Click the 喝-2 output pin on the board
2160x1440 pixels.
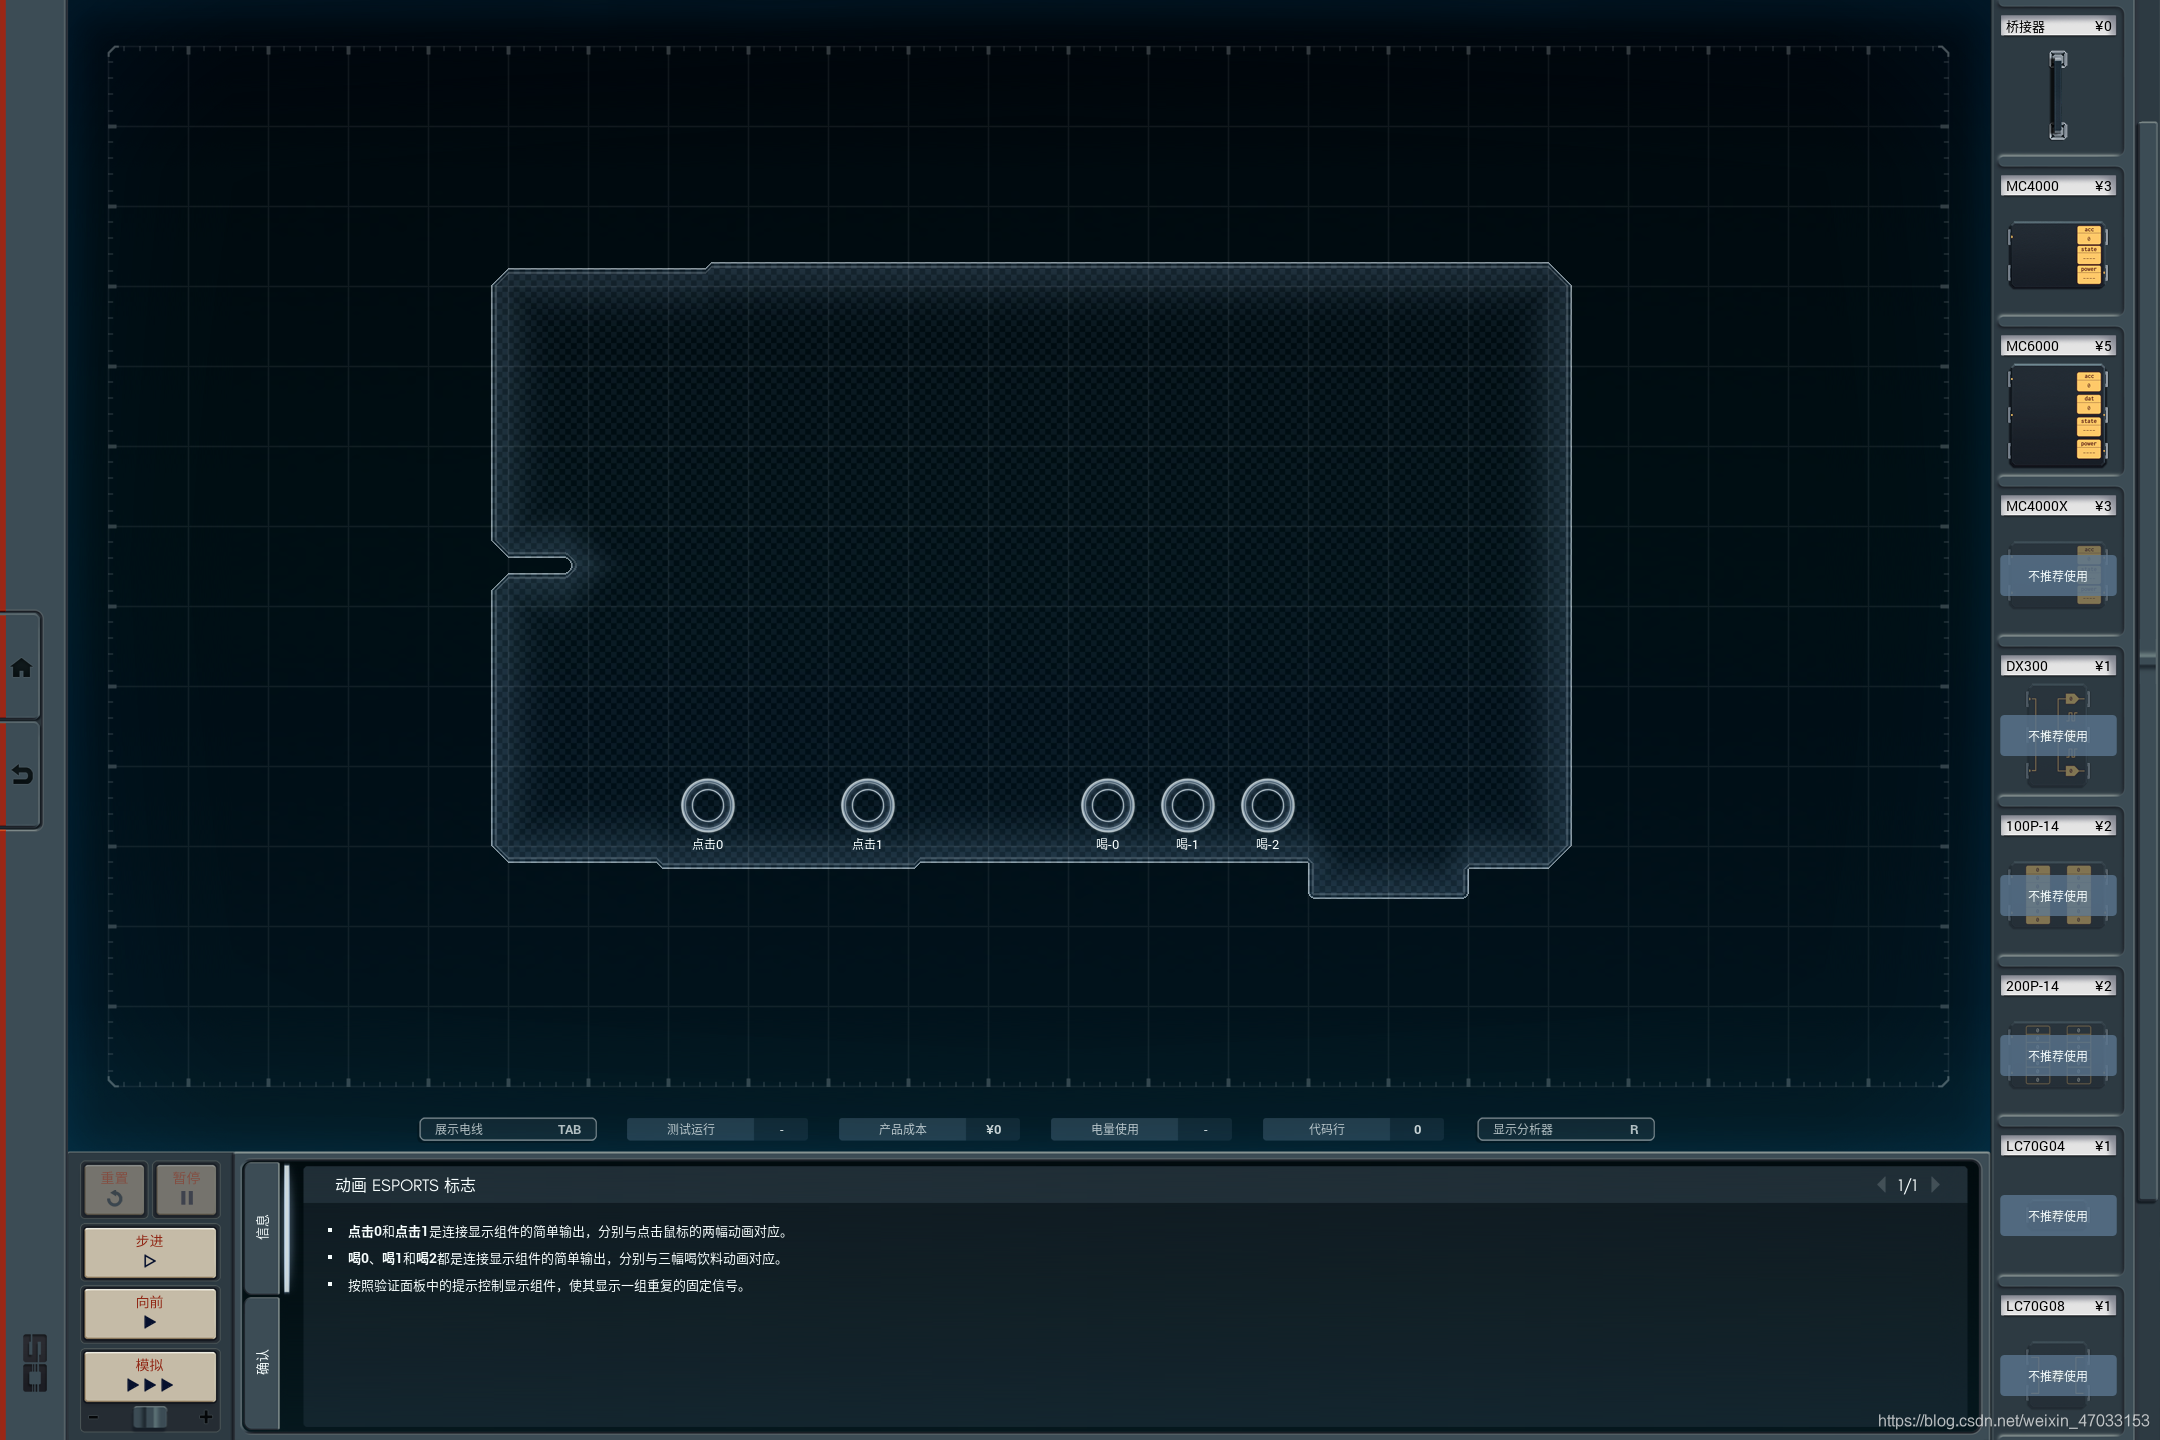point(1267,805)
